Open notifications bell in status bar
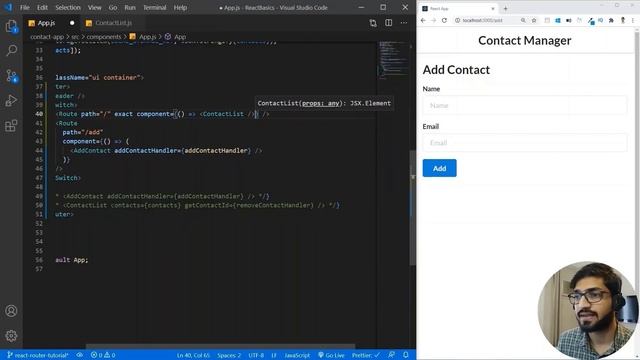The image size is (640, 360). [406, 355]
